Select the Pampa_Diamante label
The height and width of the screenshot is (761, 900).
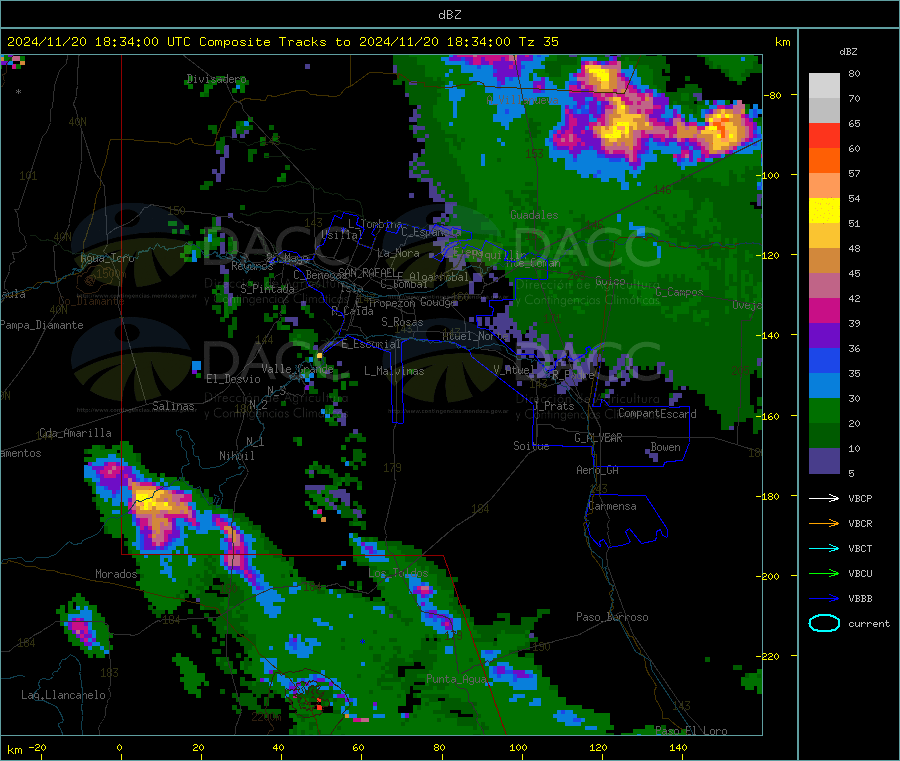tap(42, 325)
